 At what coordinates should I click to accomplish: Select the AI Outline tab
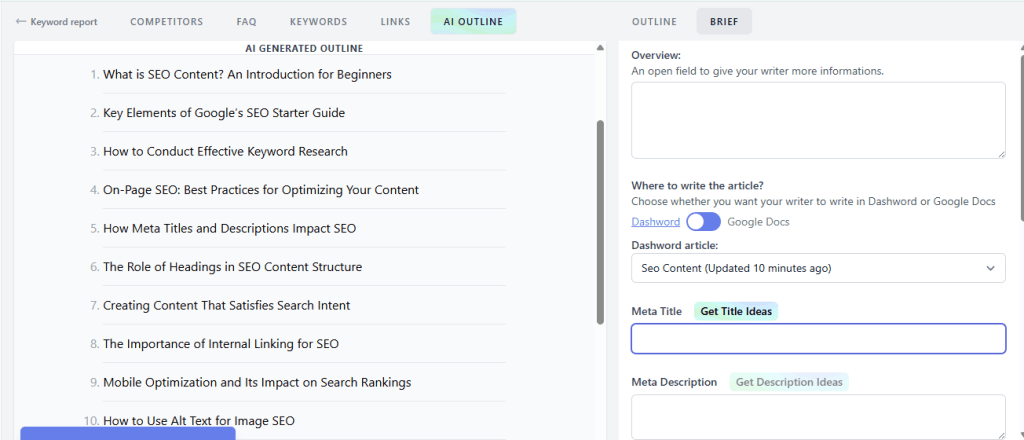pyautogui.click(x=473, y=22)
